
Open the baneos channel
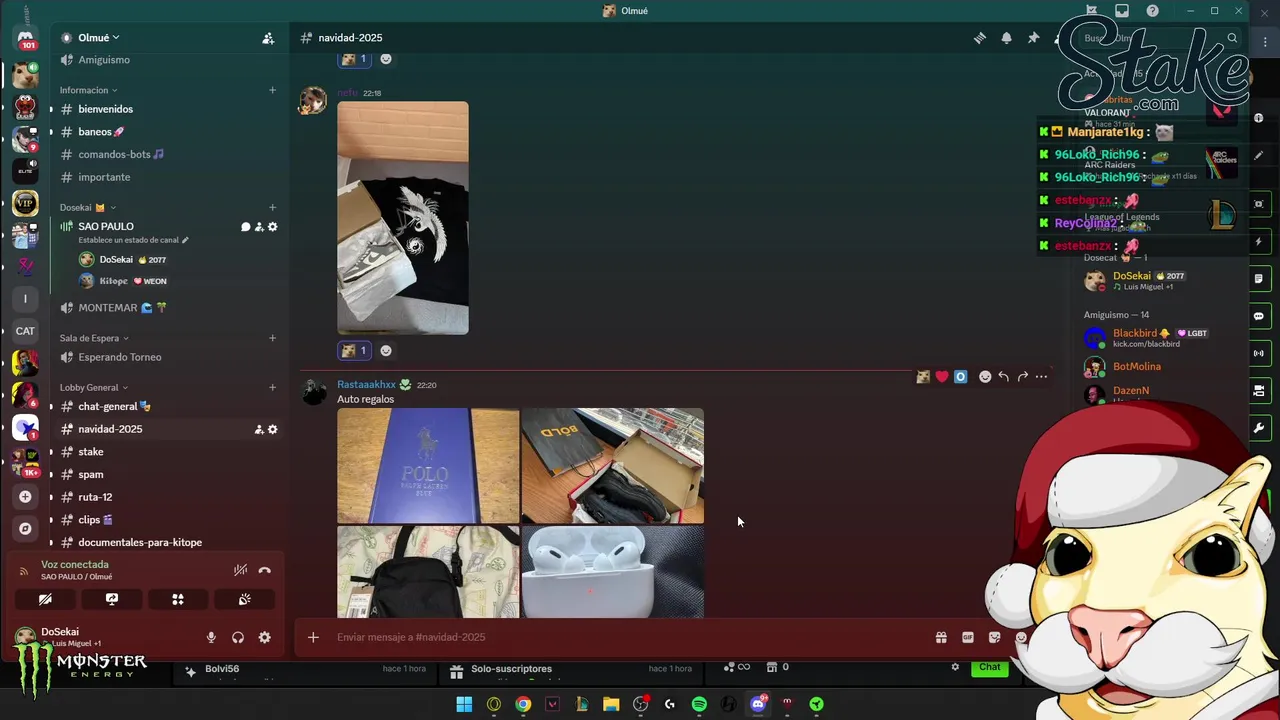tap(101, 132)
